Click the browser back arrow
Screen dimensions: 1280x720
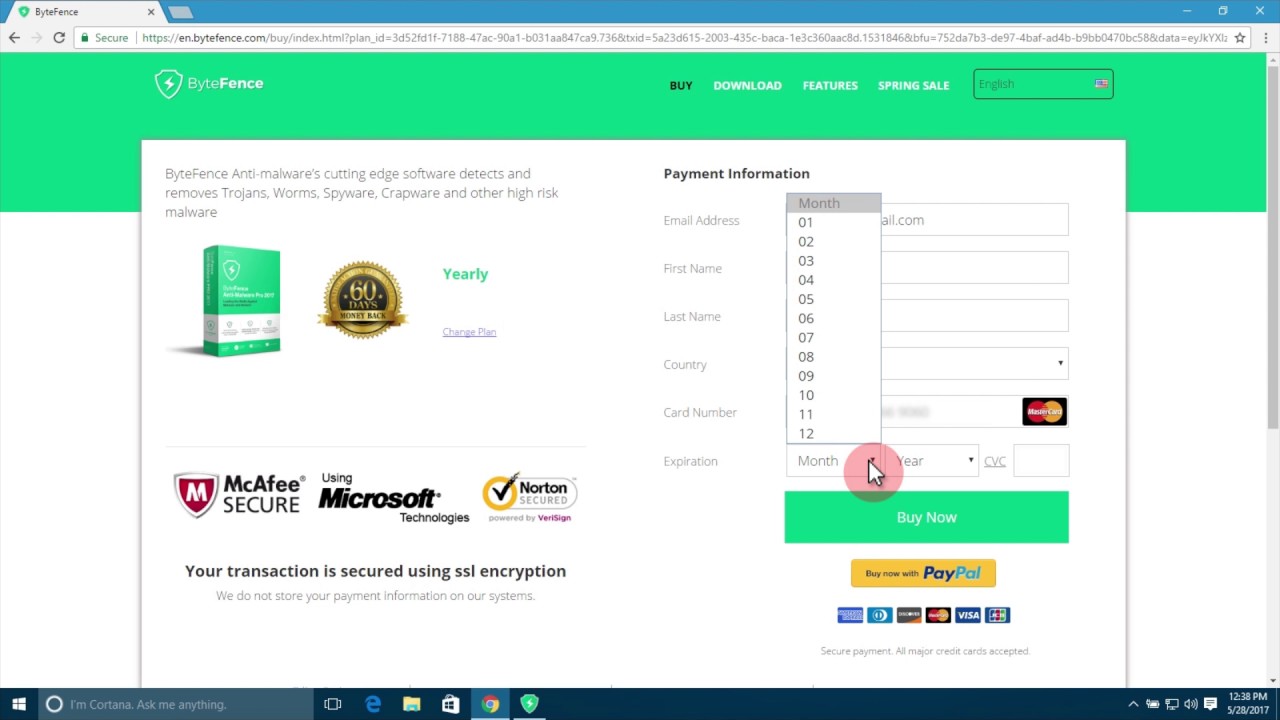14,38
